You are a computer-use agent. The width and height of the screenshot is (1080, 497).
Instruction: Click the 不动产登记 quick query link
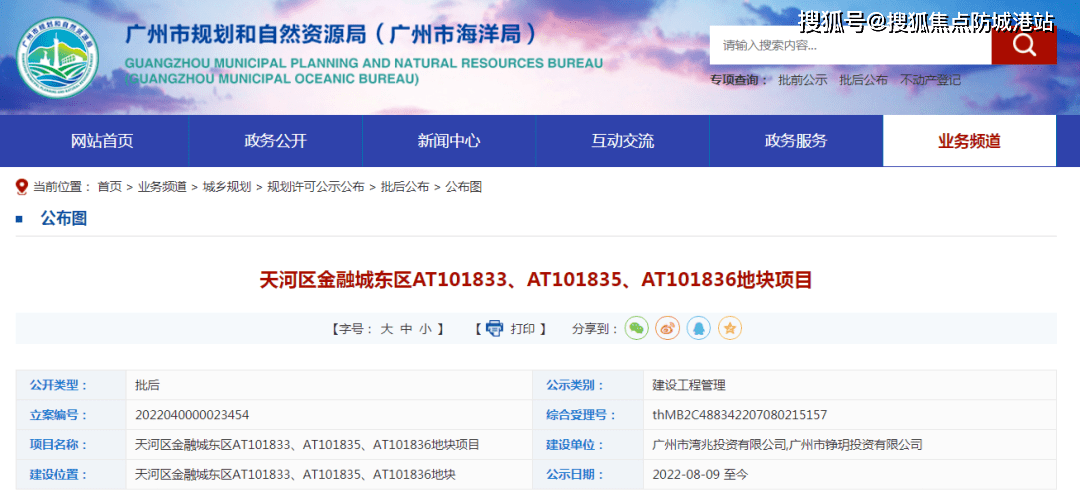(x=930, y=80)
